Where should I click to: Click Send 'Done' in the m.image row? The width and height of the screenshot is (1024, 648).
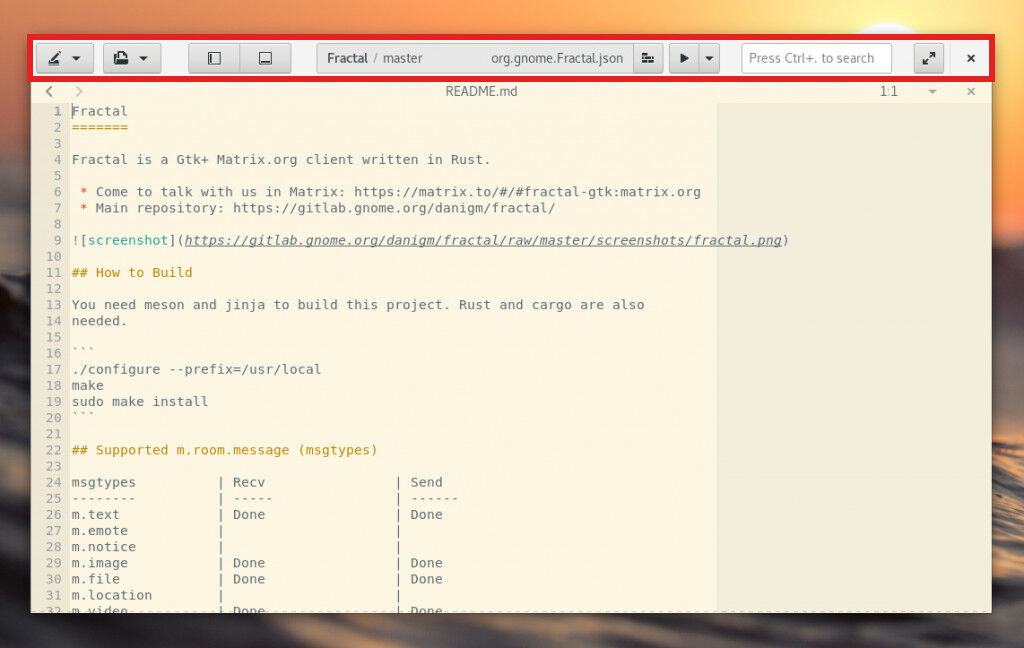pyautogui.click(x=426, y=563)
